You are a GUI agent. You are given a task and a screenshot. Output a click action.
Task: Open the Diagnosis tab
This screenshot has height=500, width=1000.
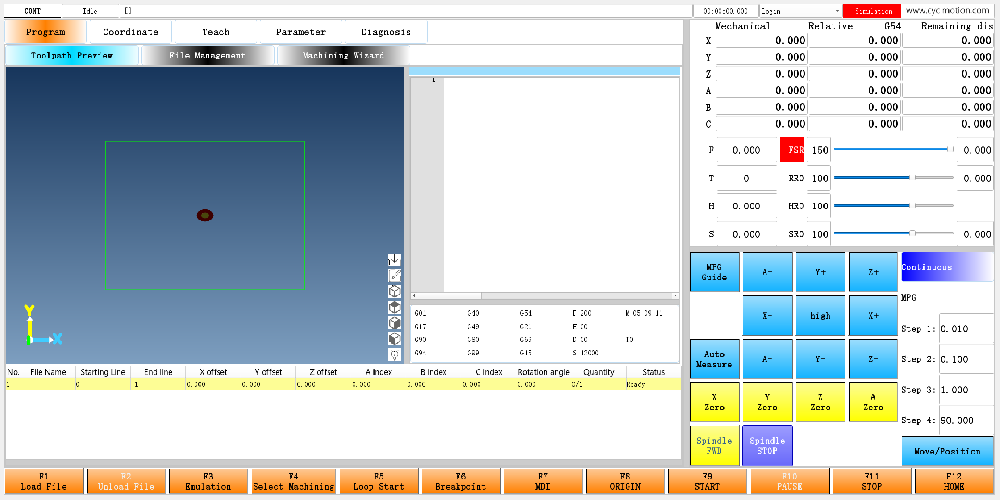(x=385, y=32)
